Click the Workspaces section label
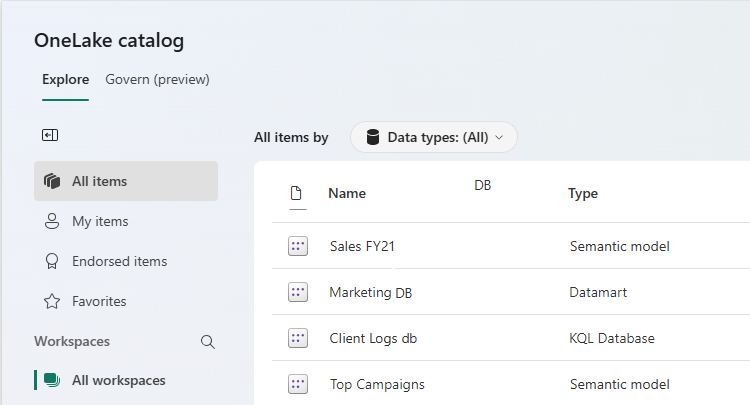Viewport: 750px width, 405px height. 72,341
